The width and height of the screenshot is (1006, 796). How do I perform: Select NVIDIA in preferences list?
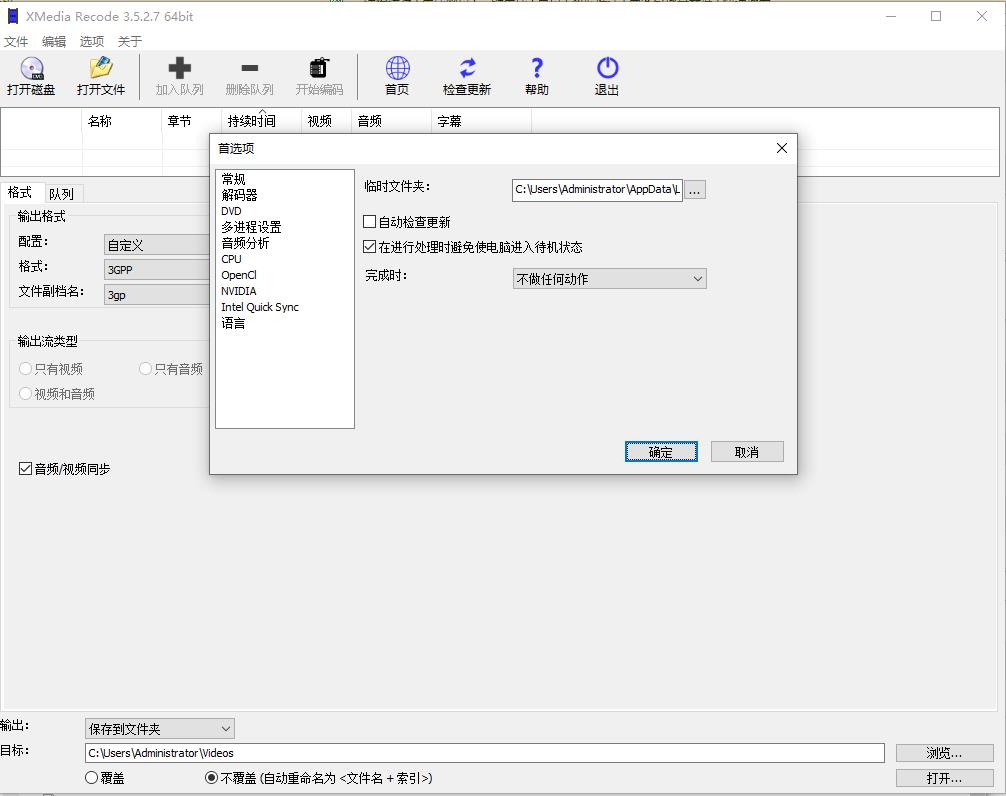239,291
